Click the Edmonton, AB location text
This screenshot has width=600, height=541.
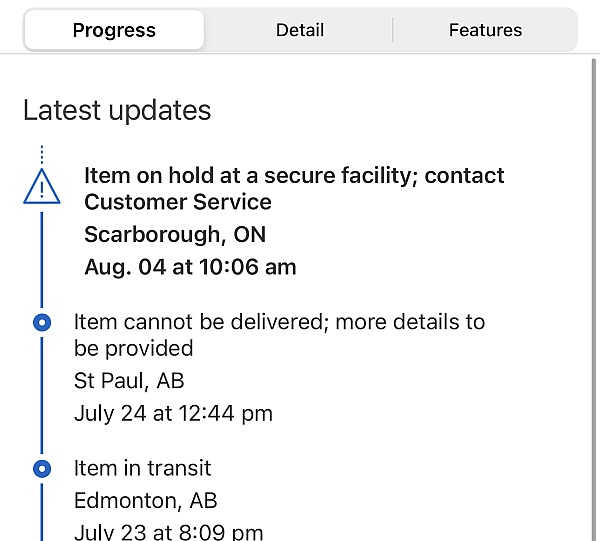click(x=145, y=500)
